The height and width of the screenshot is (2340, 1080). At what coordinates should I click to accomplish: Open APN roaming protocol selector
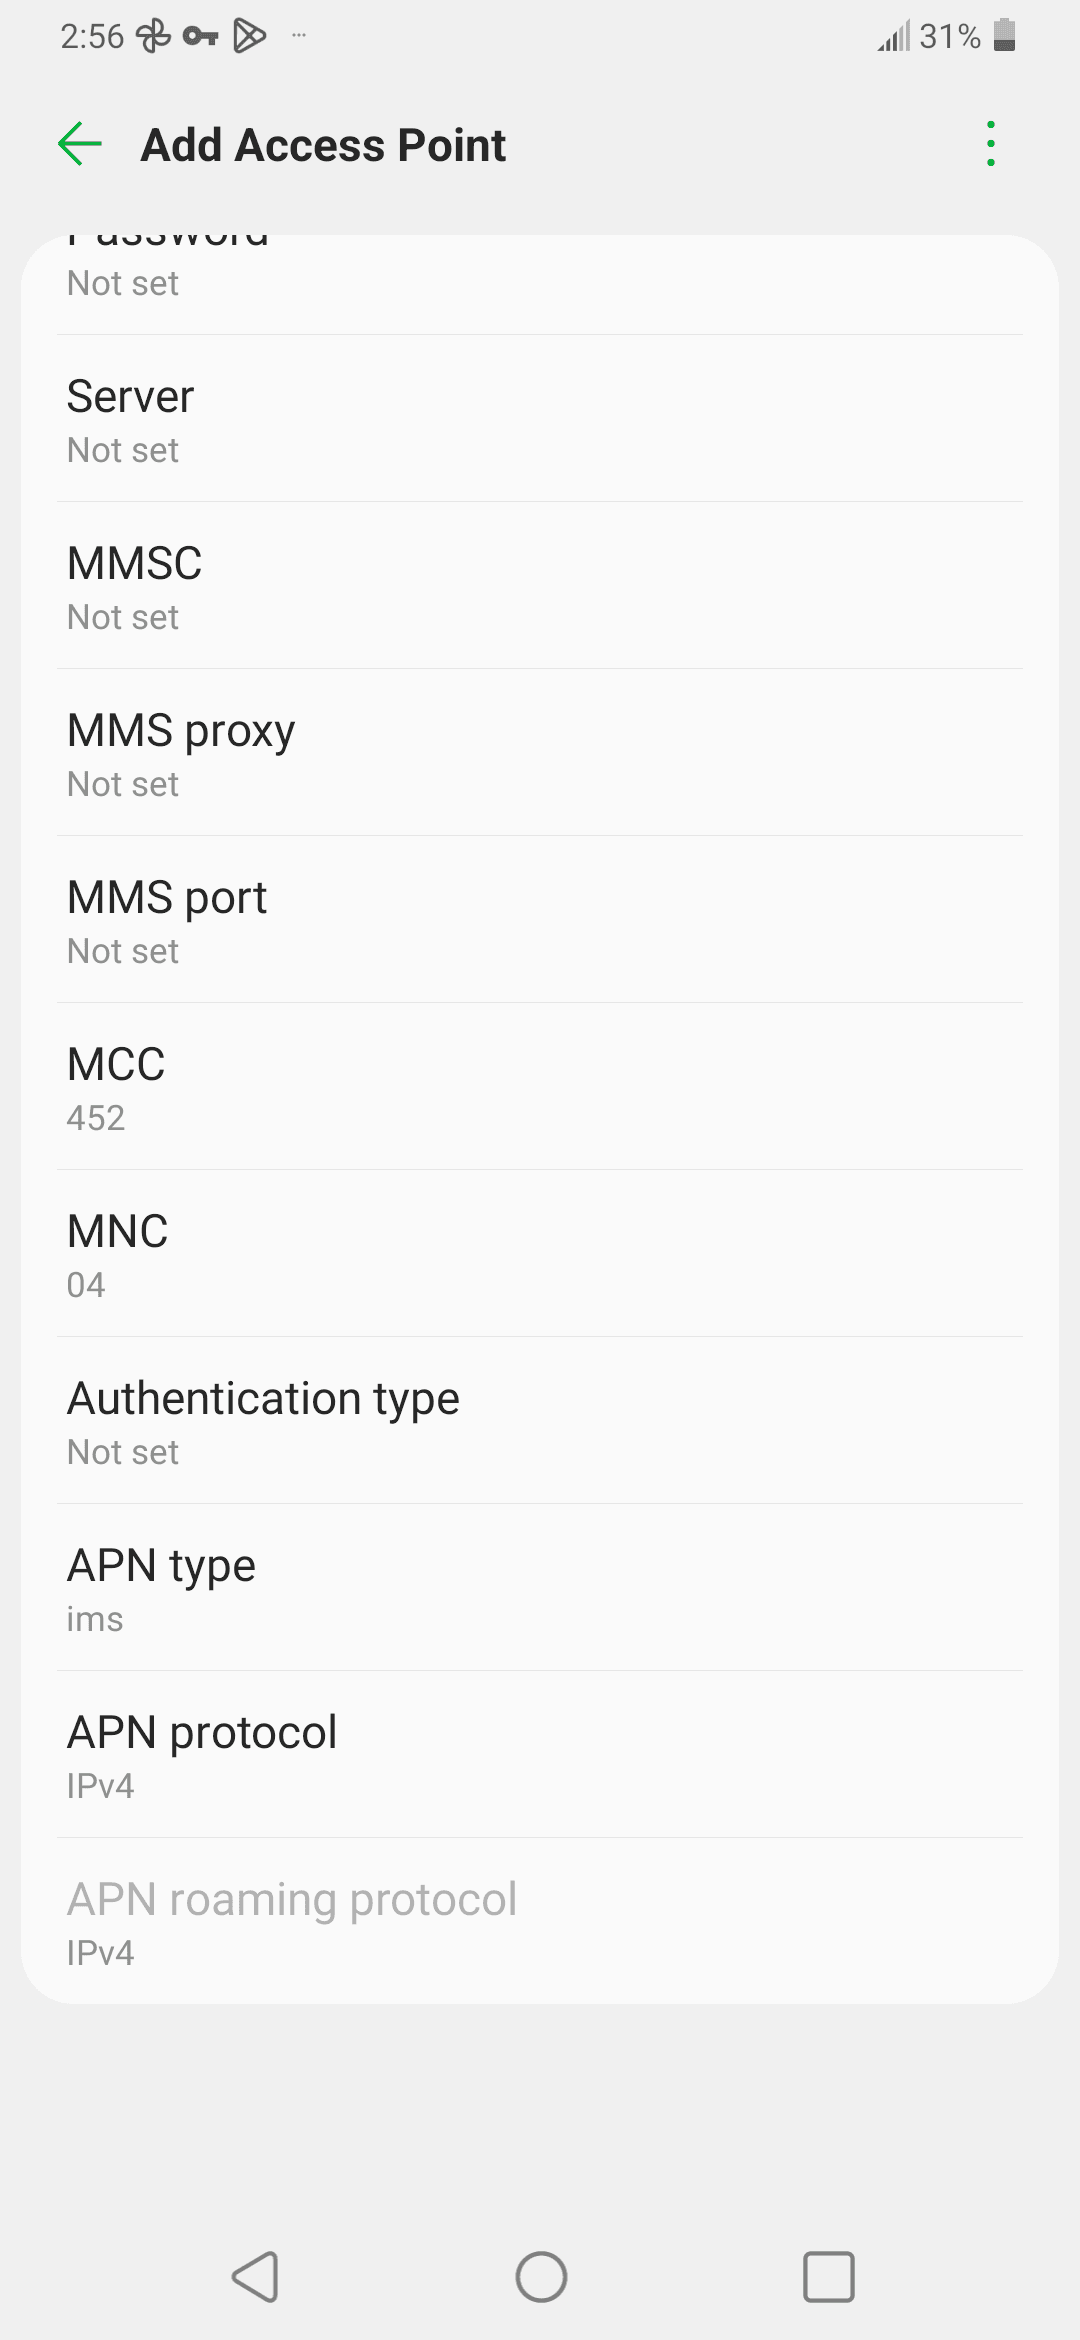point(540,1923)
